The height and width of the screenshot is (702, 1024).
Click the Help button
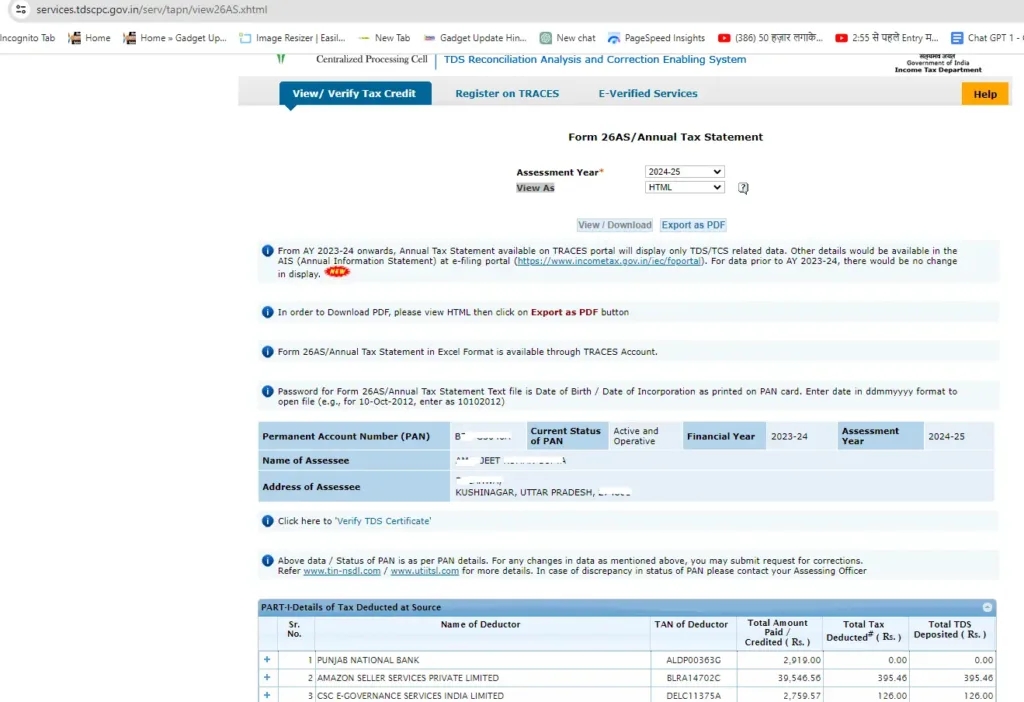[985, 94]
